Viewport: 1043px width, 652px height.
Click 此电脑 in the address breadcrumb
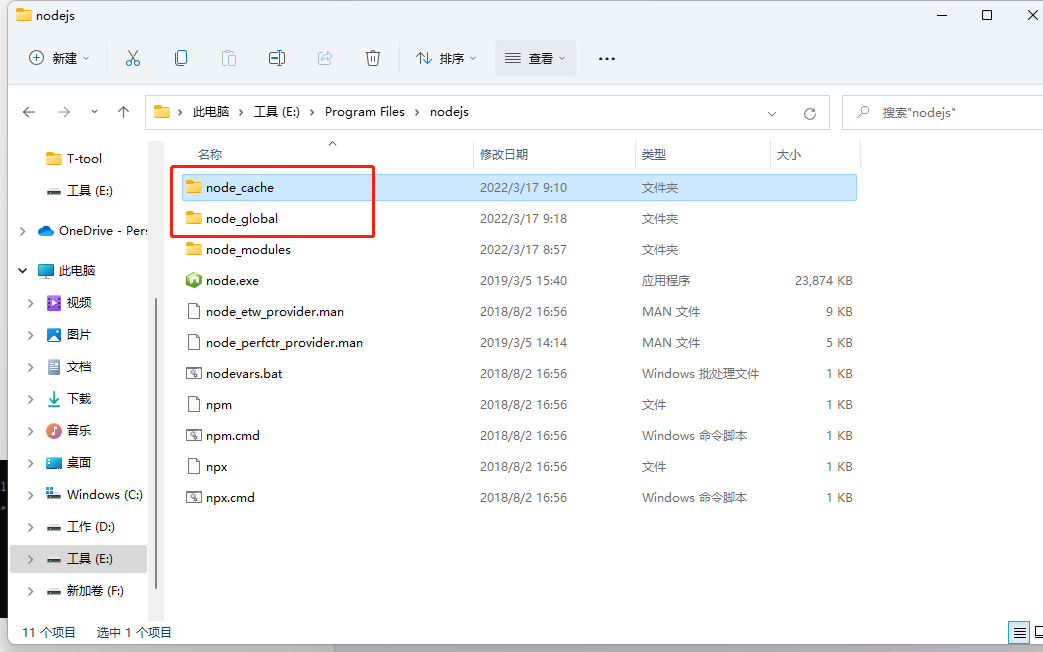coord(211,112)
